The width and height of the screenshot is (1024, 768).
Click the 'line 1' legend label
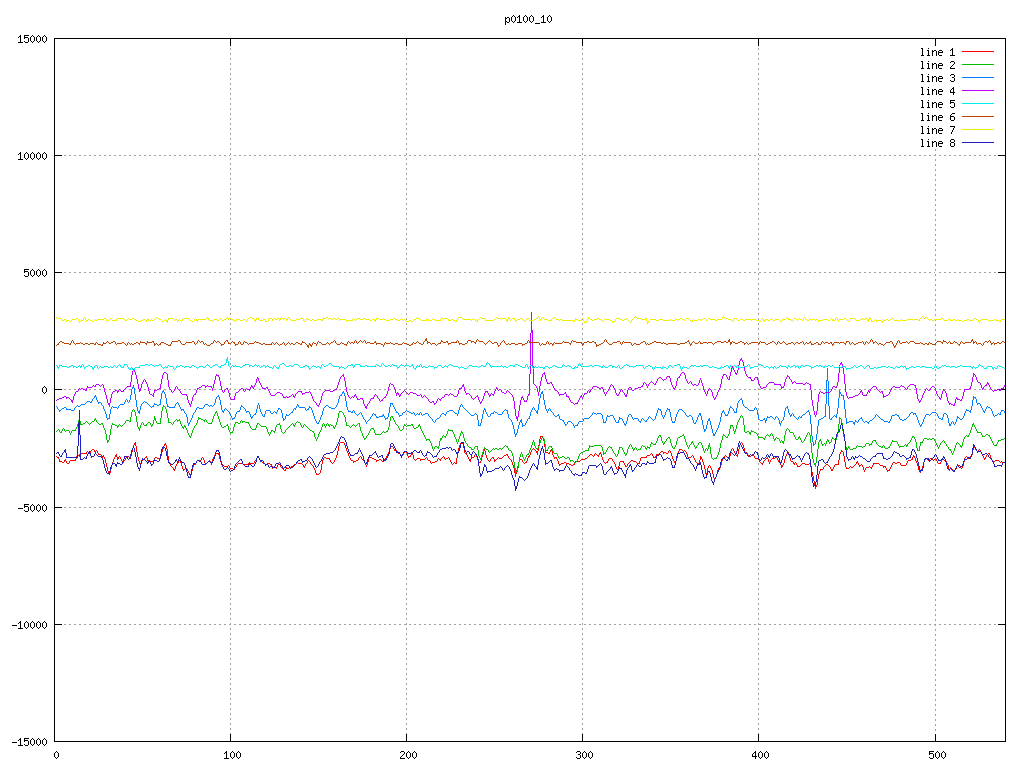click(937, 52)
